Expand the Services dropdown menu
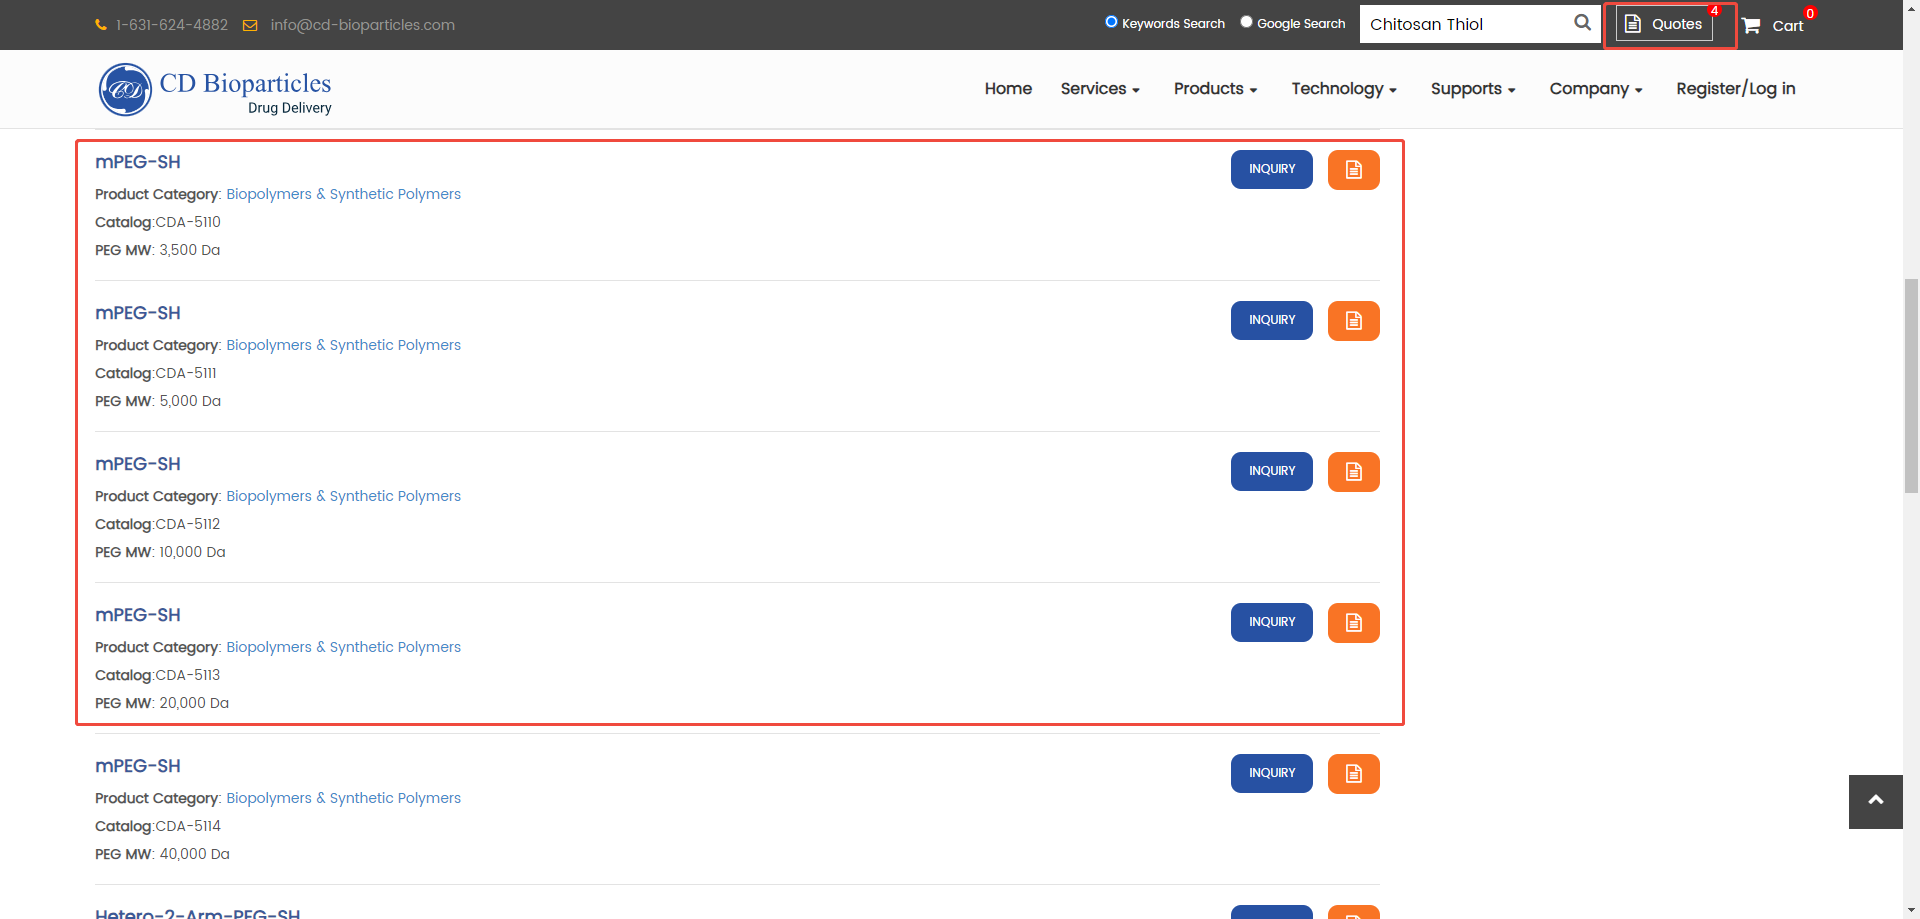The height and width of the screenshot is (919, 1920). click(1100, 89)
